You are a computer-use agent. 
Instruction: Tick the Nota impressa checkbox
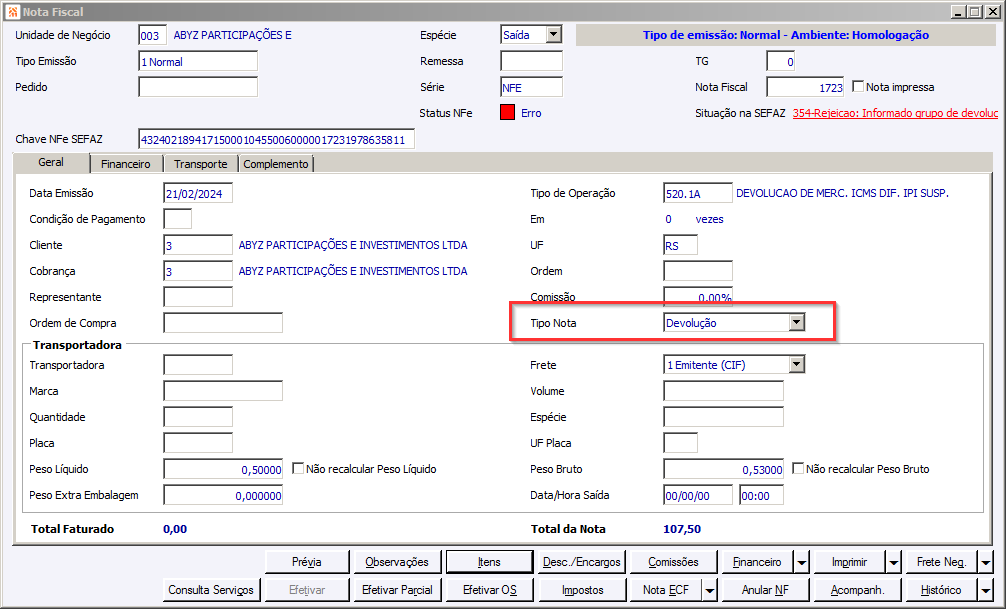coord(858,86)
